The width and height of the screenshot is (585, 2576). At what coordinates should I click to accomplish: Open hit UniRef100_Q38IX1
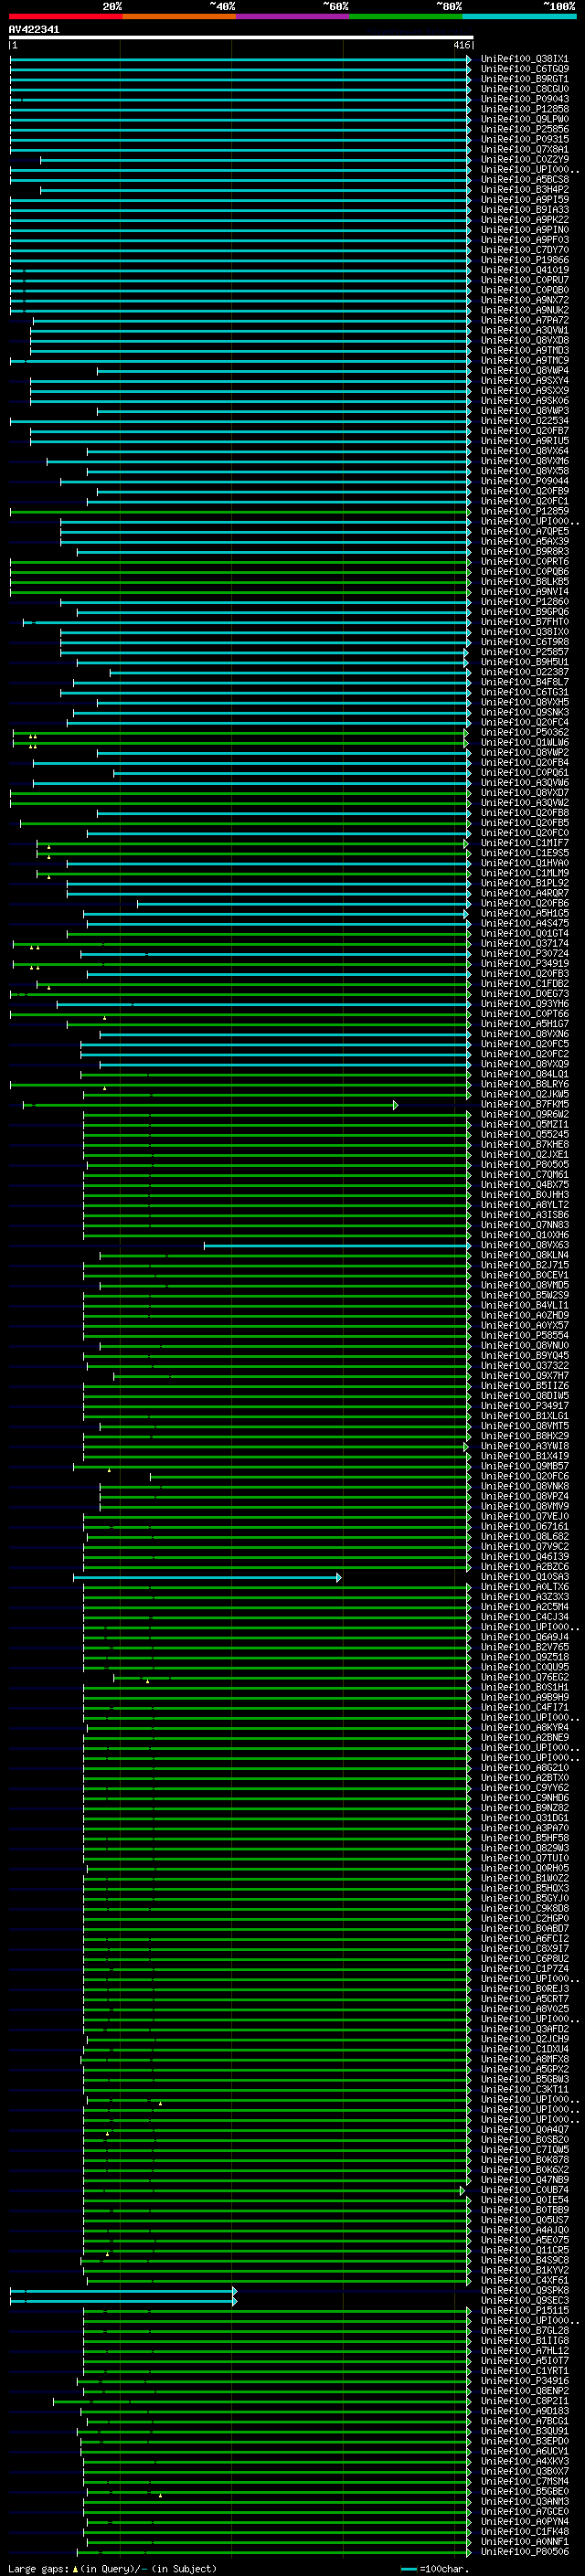525,59
